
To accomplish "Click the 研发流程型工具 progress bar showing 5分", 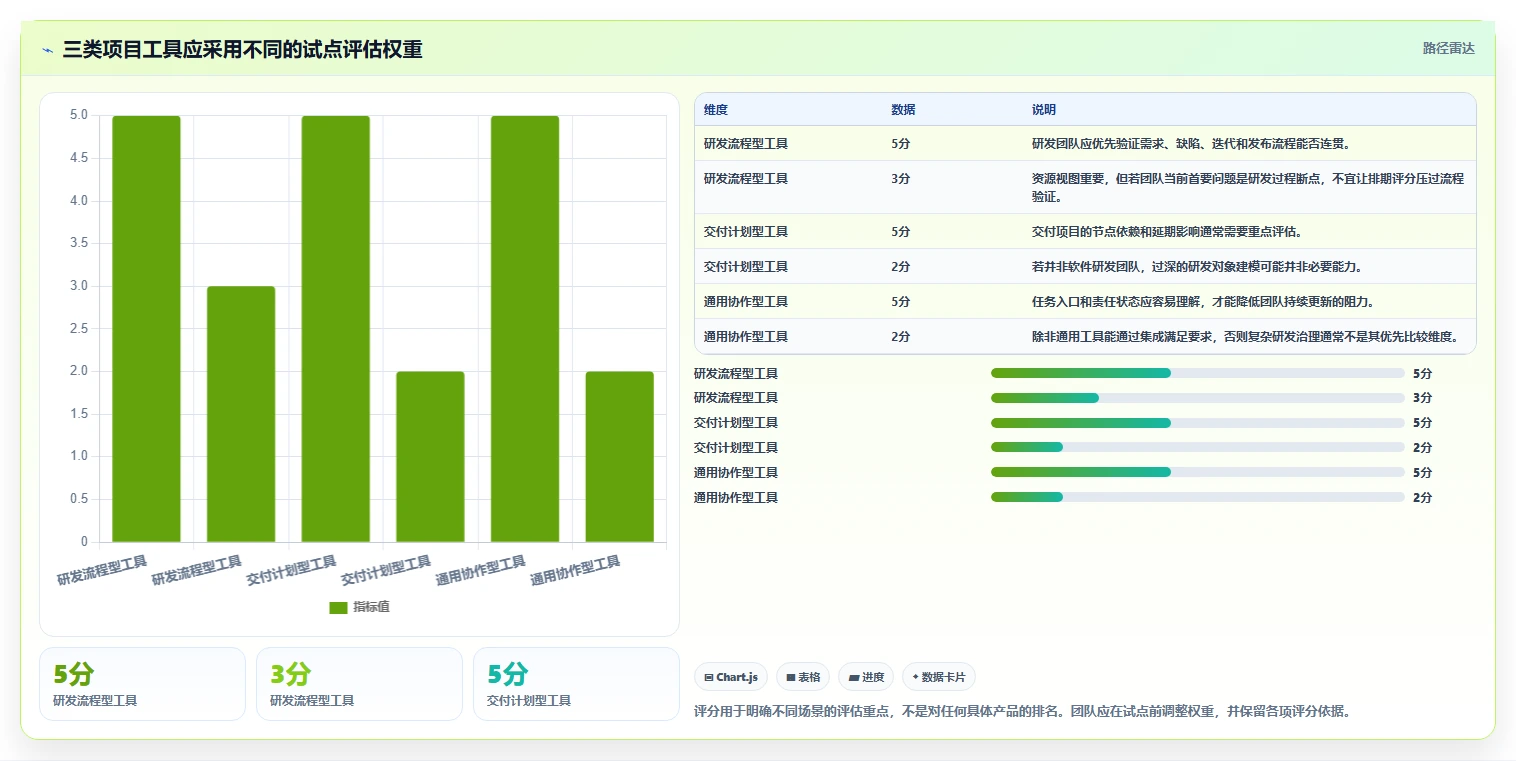I will click(x=1198, y=373).
